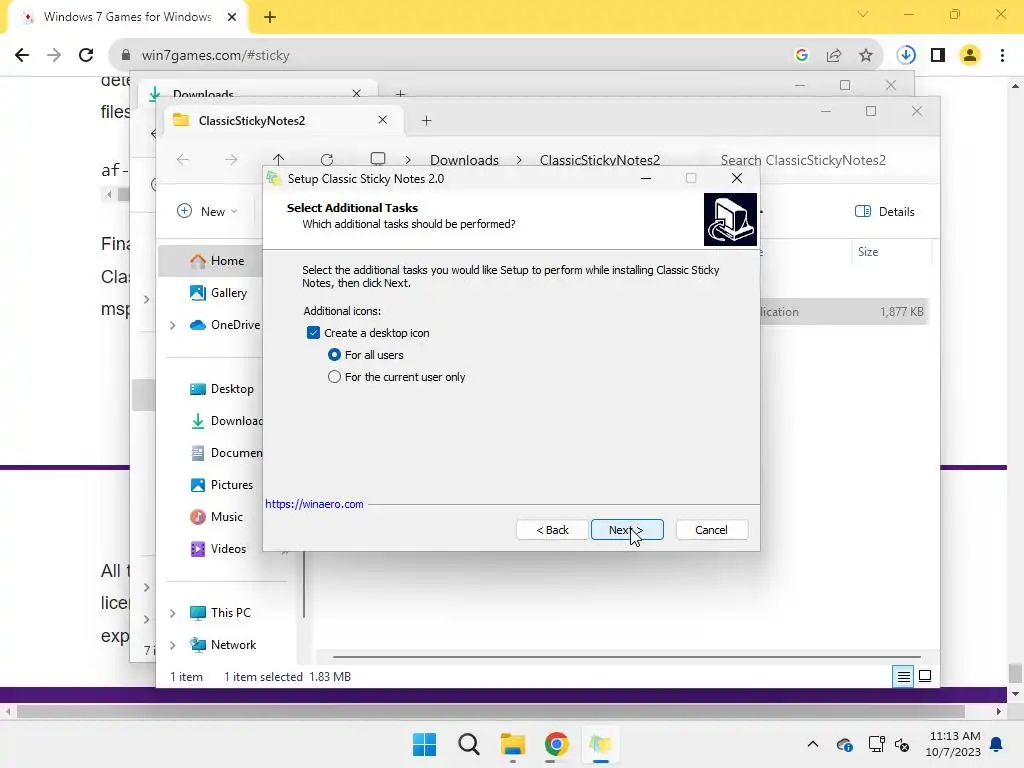
Task: Close the ClassicStickyNotes2 Explorer tab
Action: (x=383, y=120)
